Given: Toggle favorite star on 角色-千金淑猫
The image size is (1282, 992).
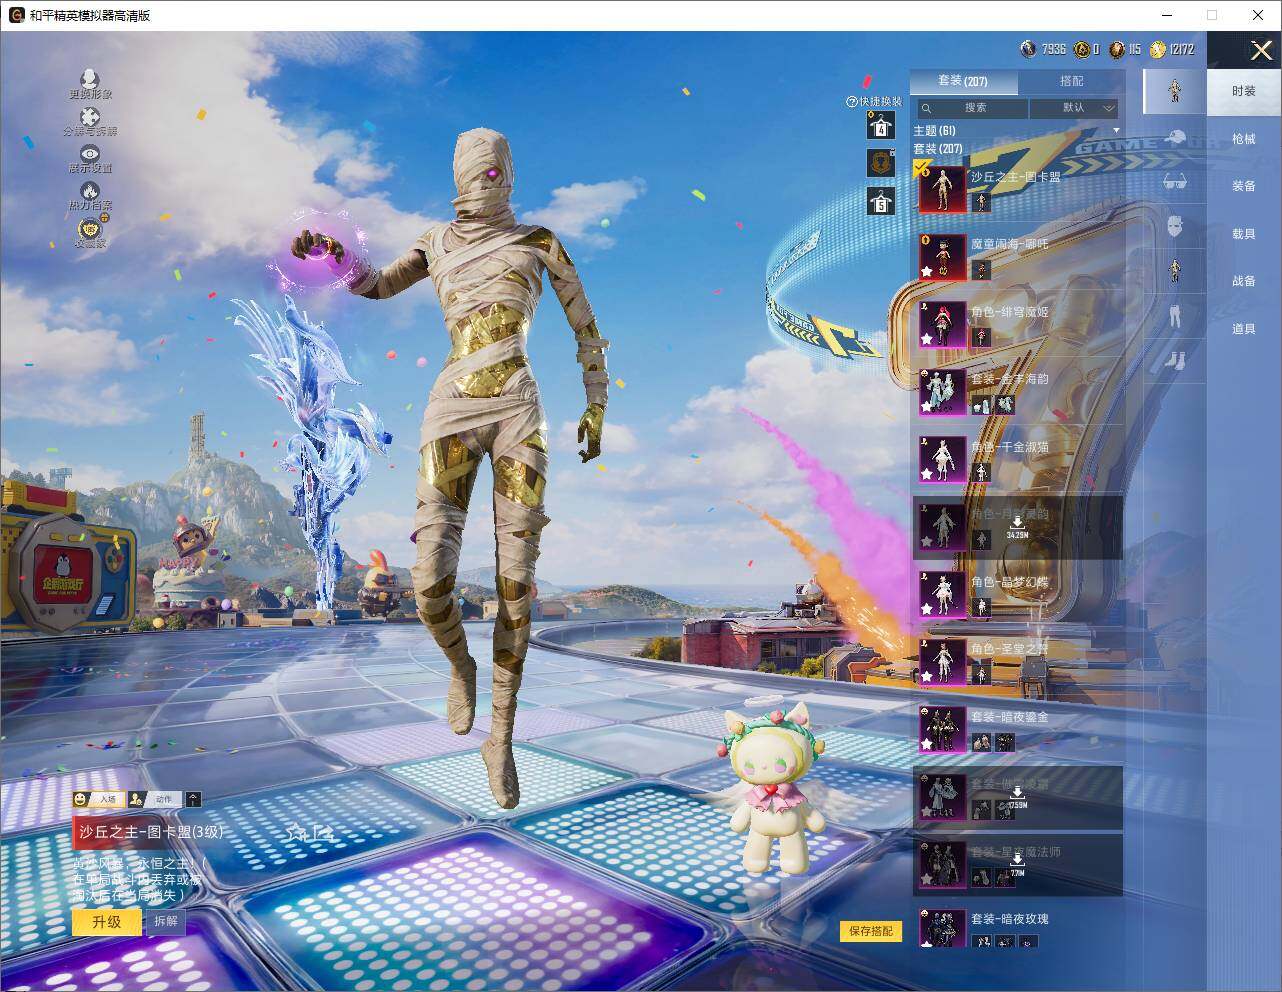Looking at the screenshot, I should [x=927, y=474].
